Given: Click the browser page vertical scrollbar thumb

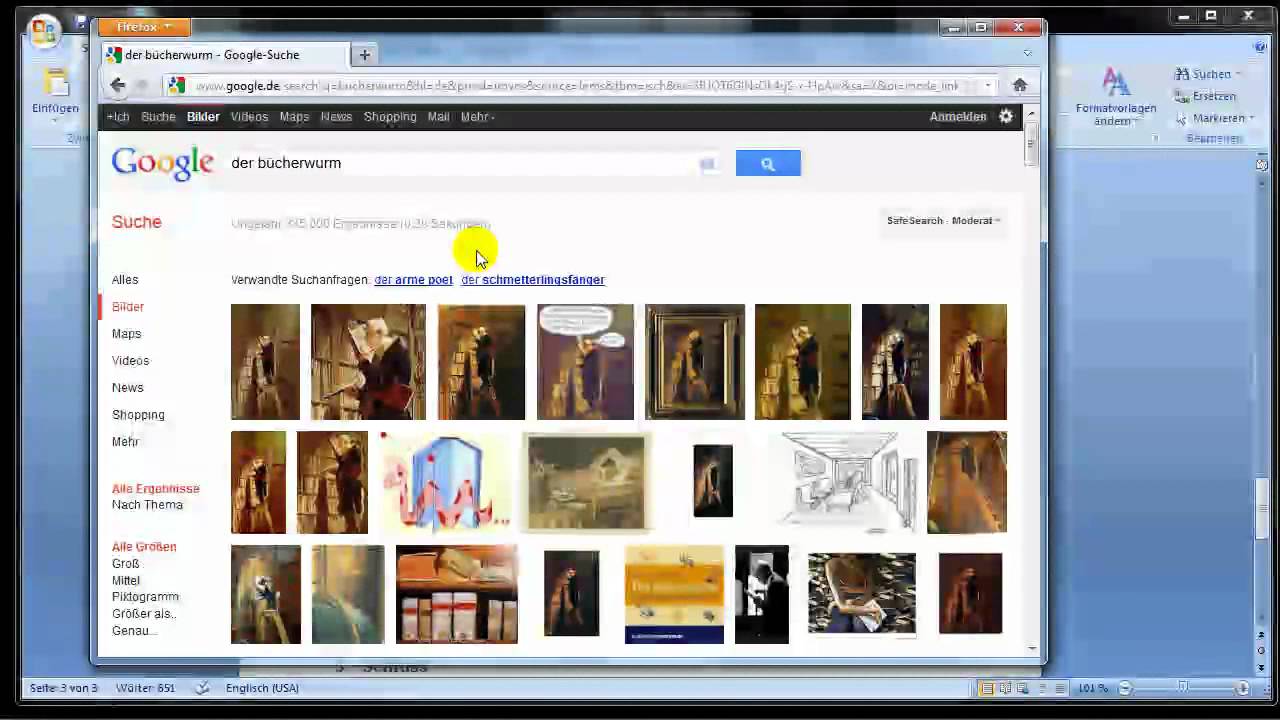Looking at the screenshot, I should click(1032, 146).
